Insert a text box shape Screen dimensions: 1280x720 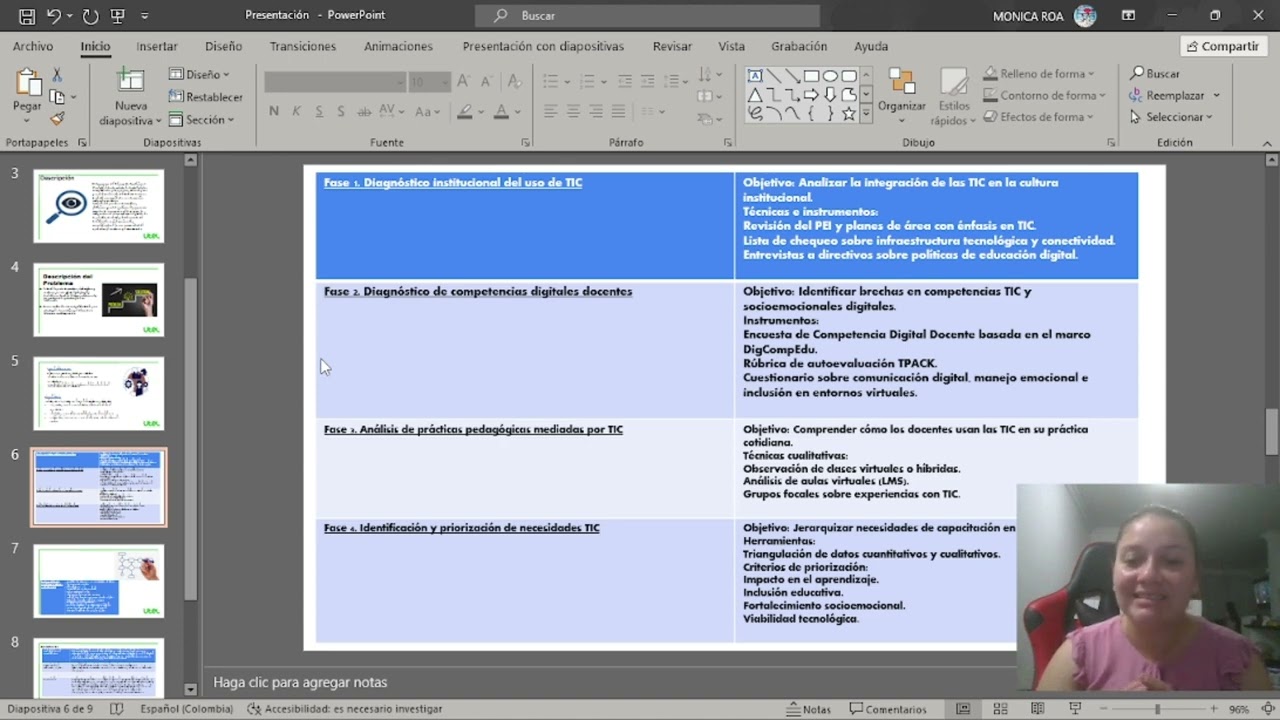755,76
